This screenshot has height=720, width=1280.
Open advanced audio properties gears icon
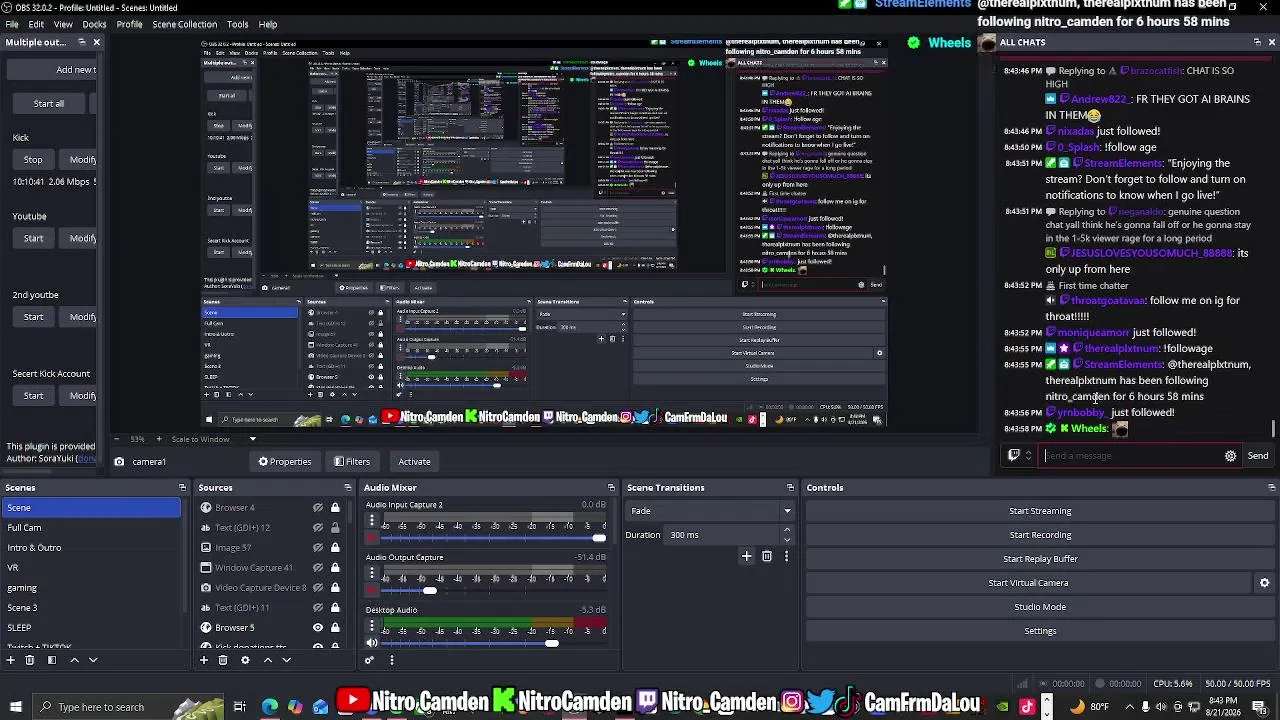(369, 660)
